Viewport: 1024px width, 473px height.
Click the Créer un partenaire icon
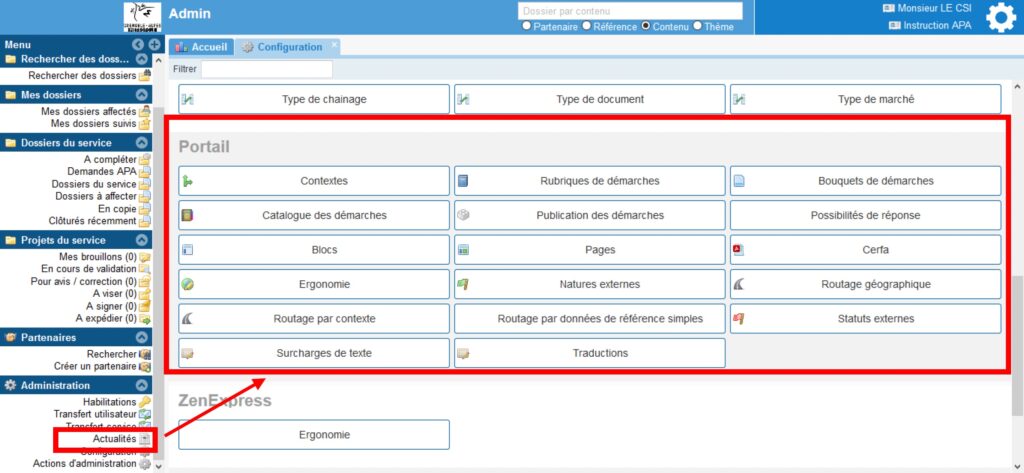pyautogui.click(x=145, y=366)
